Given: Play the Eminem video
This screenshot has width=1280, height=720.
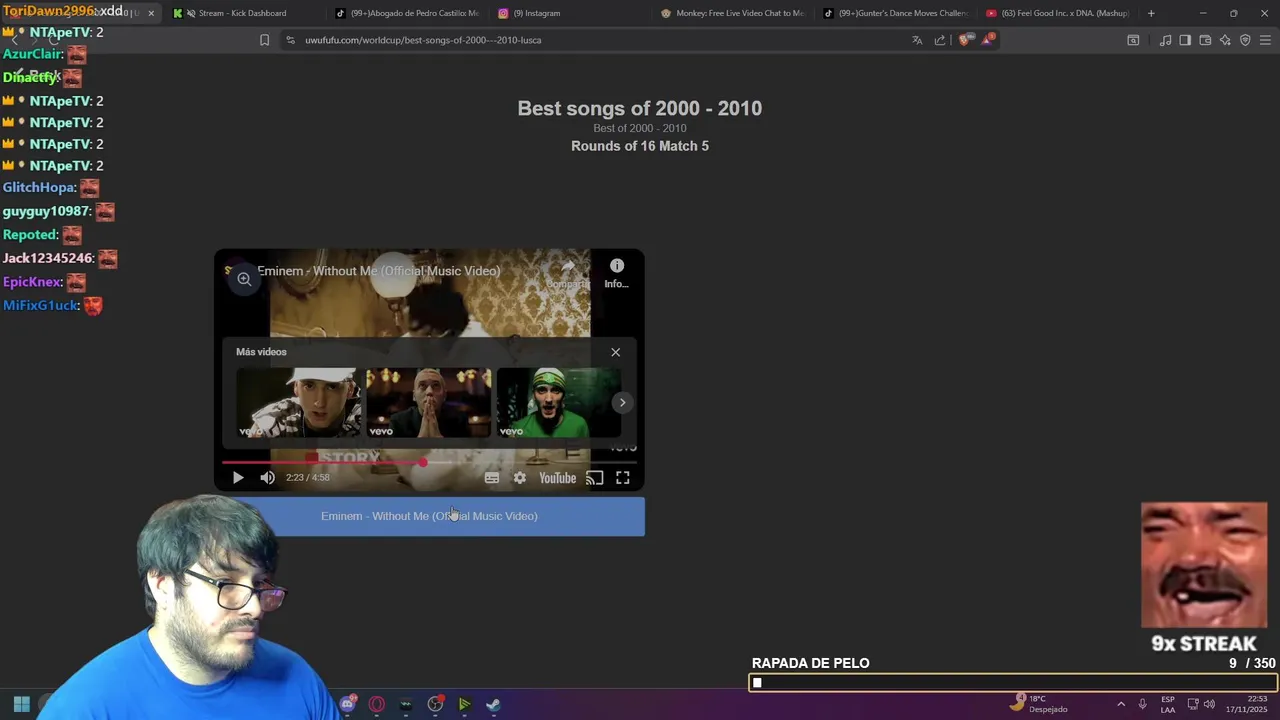Looking at the screenshot, I should click(x=238, y=478).
